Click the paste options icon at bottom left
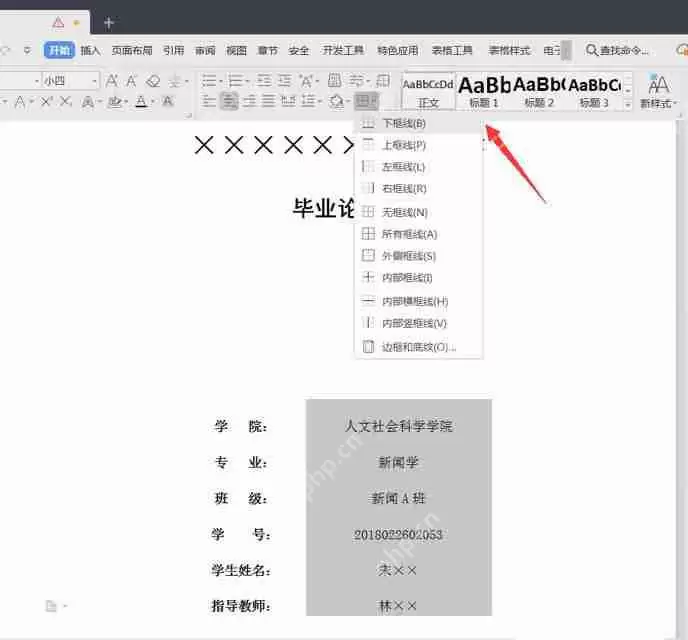The width and height of the screenshot is (688, 640). pyautogui.click(x=51, y=606)
